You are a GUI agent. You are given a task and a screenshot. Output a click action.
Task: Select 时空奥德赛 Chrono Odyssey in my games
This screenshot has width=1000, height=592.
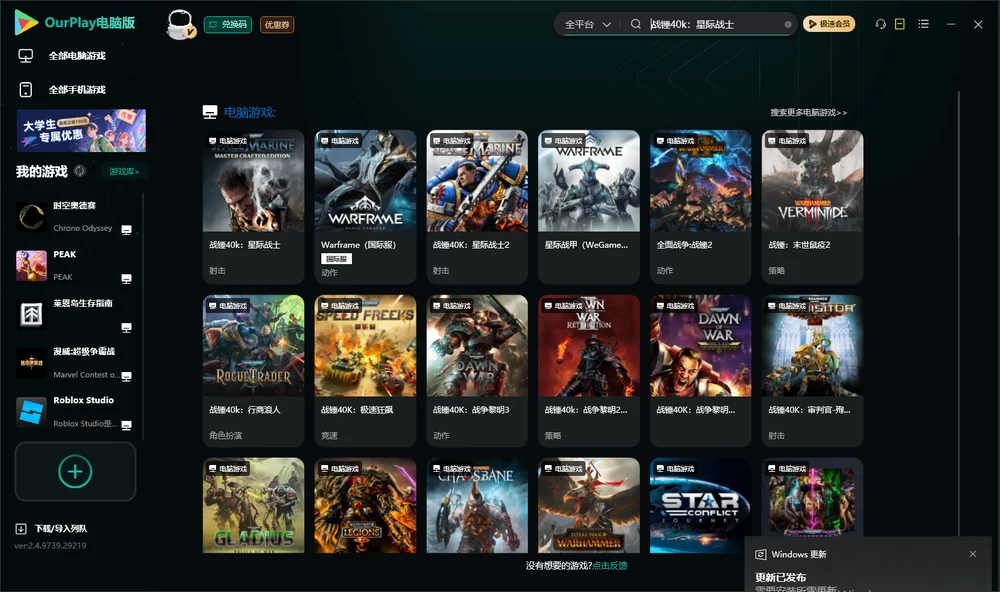75,217
